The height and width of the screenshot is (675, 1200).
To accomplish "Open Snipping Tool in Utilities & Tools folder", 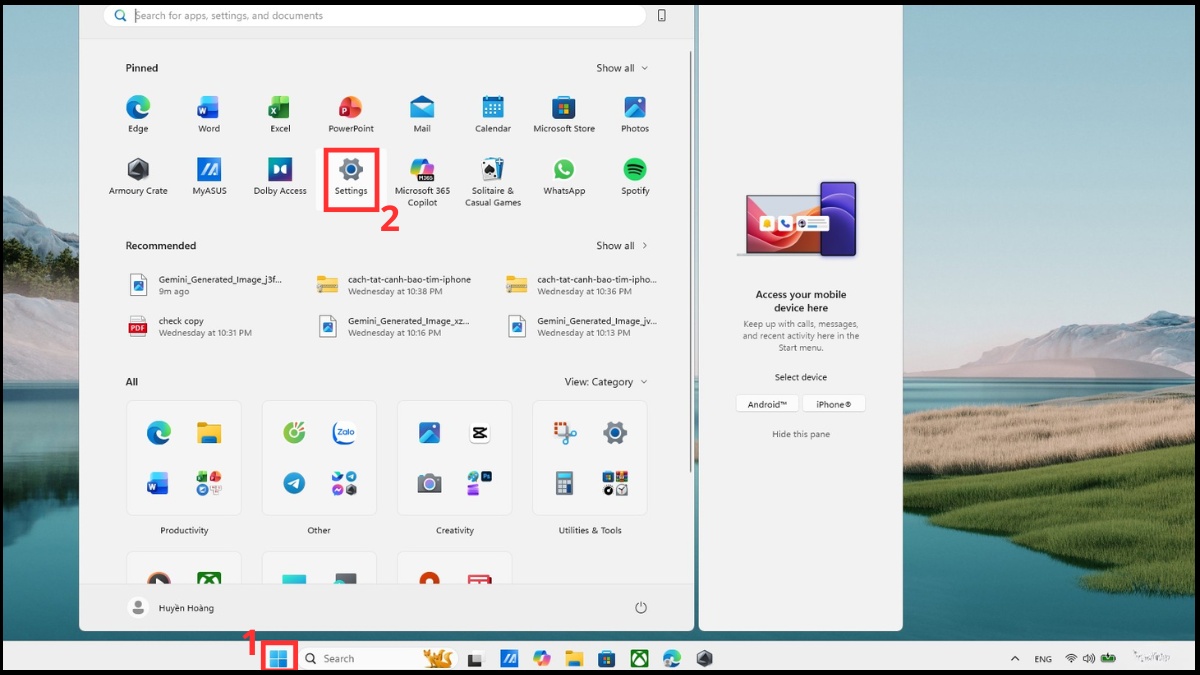I will pos(565,433).
